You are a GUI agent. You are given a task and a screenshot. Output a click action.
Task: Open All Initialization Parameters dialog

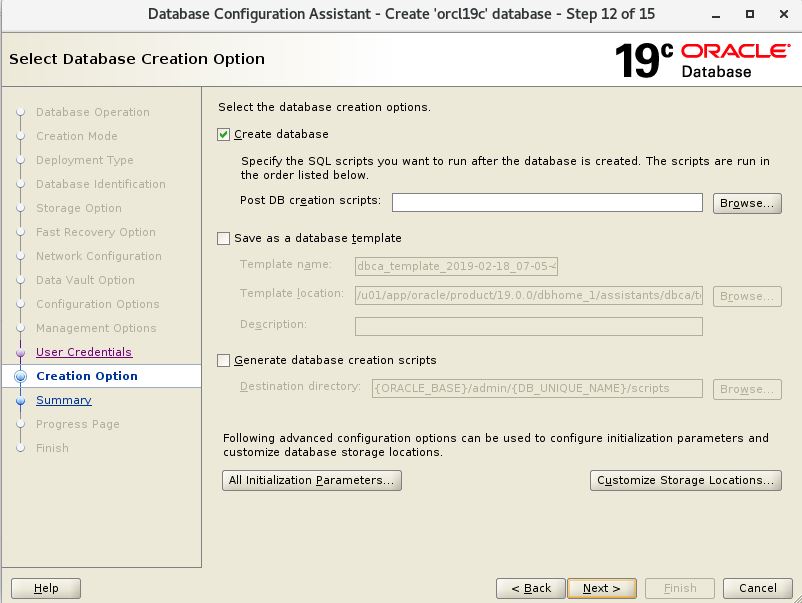tap(311, 480)
